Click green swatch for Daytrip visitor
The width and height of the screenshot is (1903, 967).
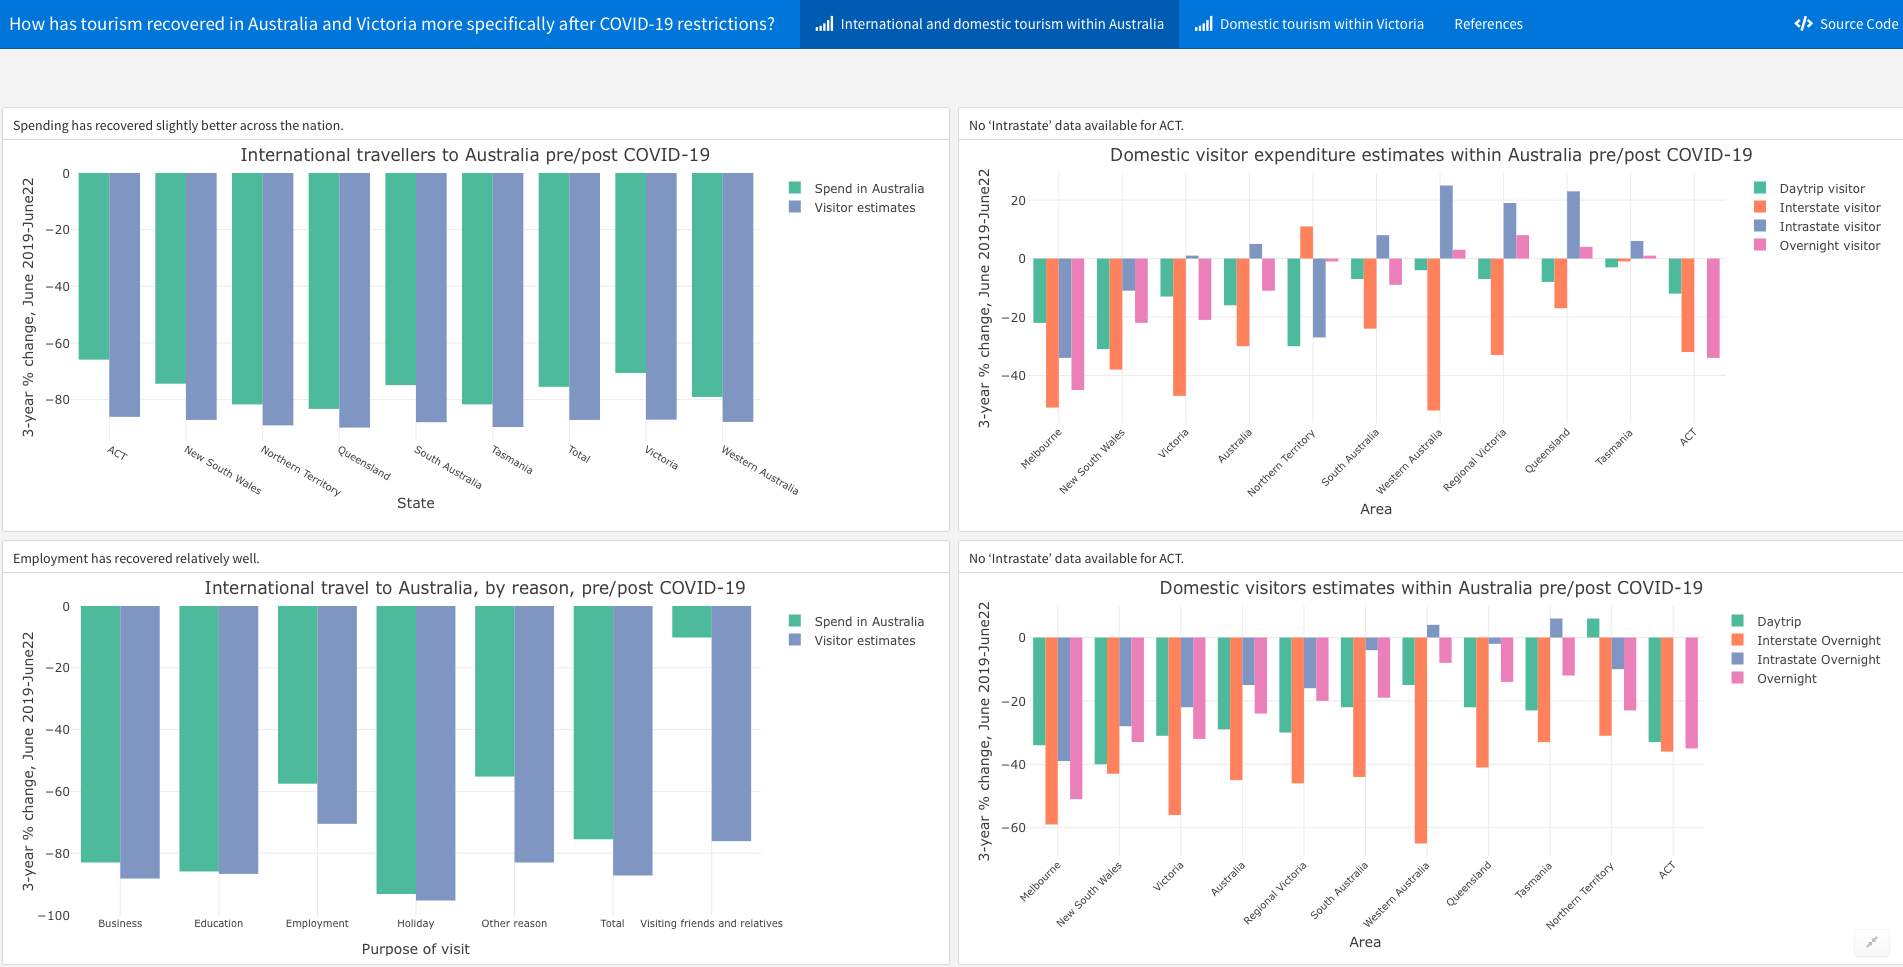click(1760, 188)
